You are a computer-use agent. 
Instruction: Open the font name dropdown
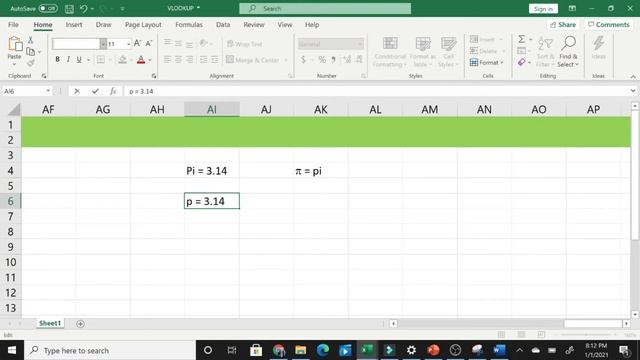coord(103,44)
